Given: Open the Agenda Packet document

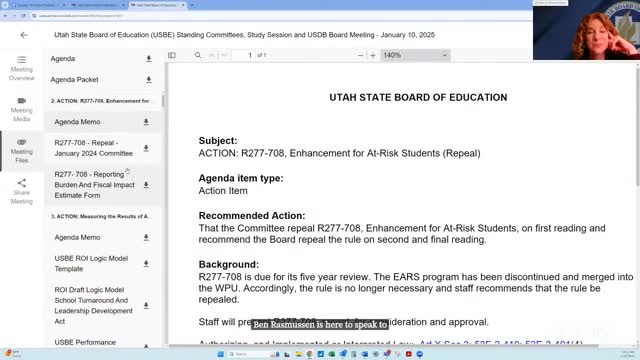Looking at the screenshot, I should [74, 80].
